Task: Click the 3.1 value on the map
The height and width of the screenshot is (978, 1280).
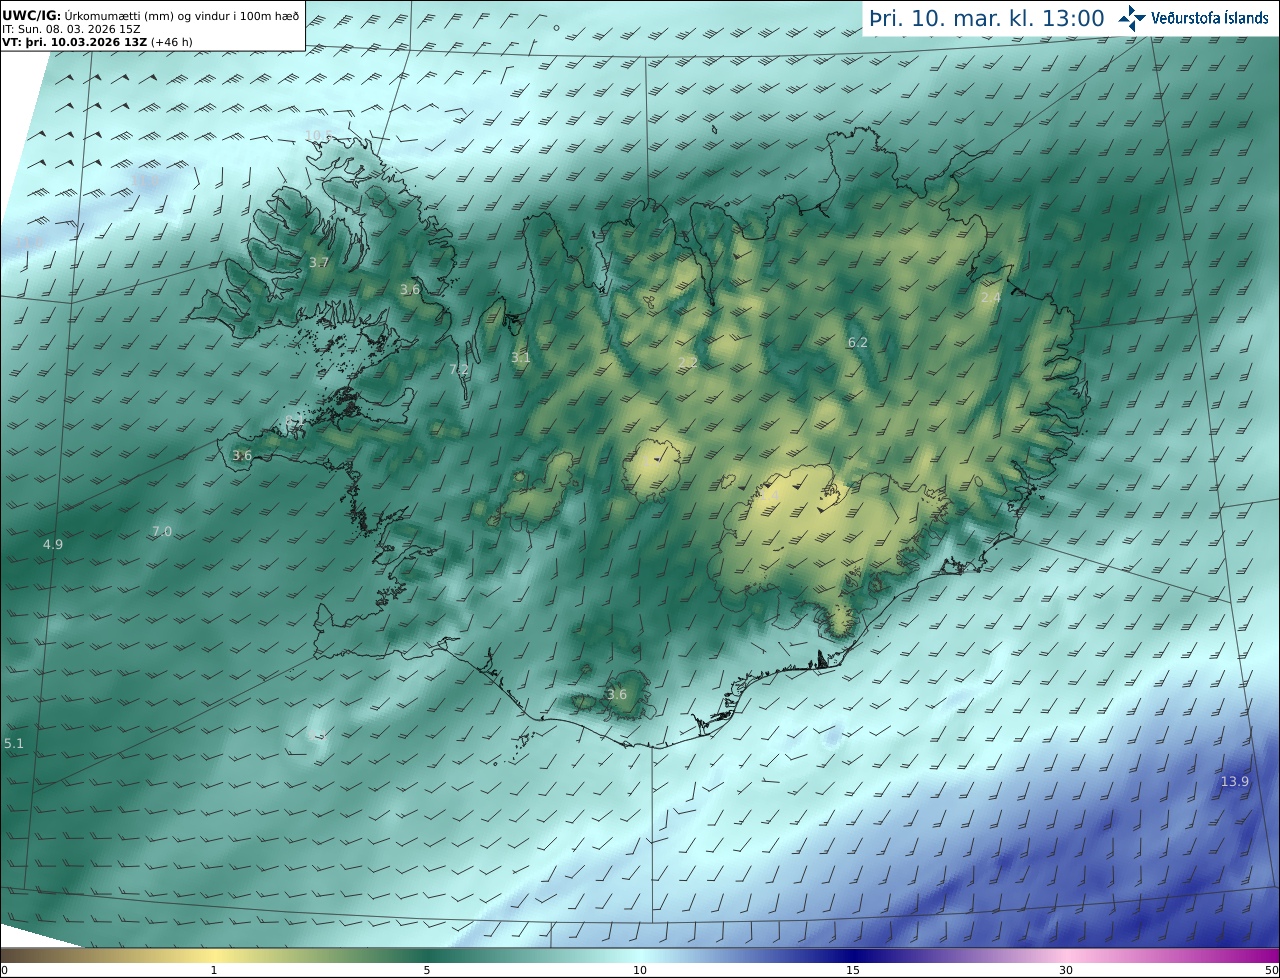Action: coord(520,357)
